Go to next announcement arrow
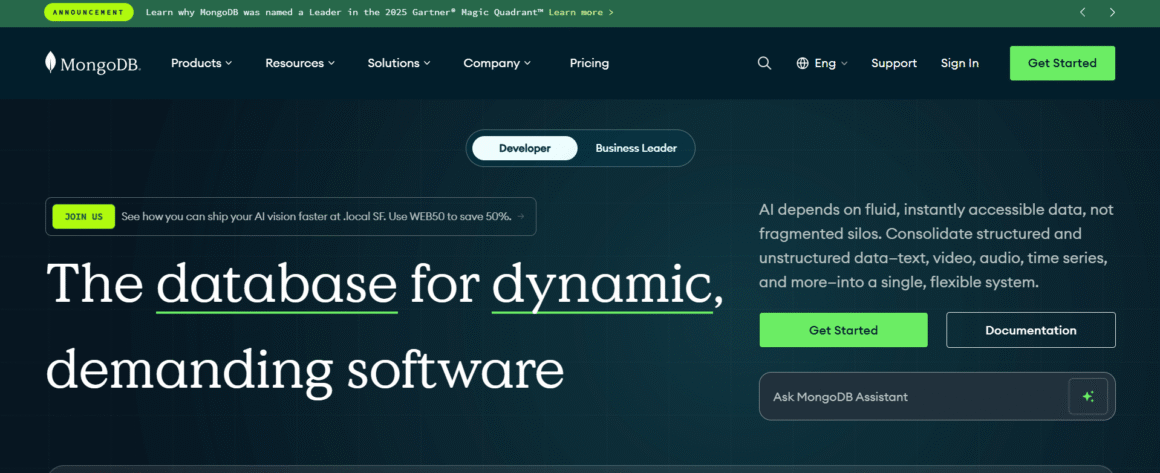This screenshot has width=1160, height=473. 1112,12
